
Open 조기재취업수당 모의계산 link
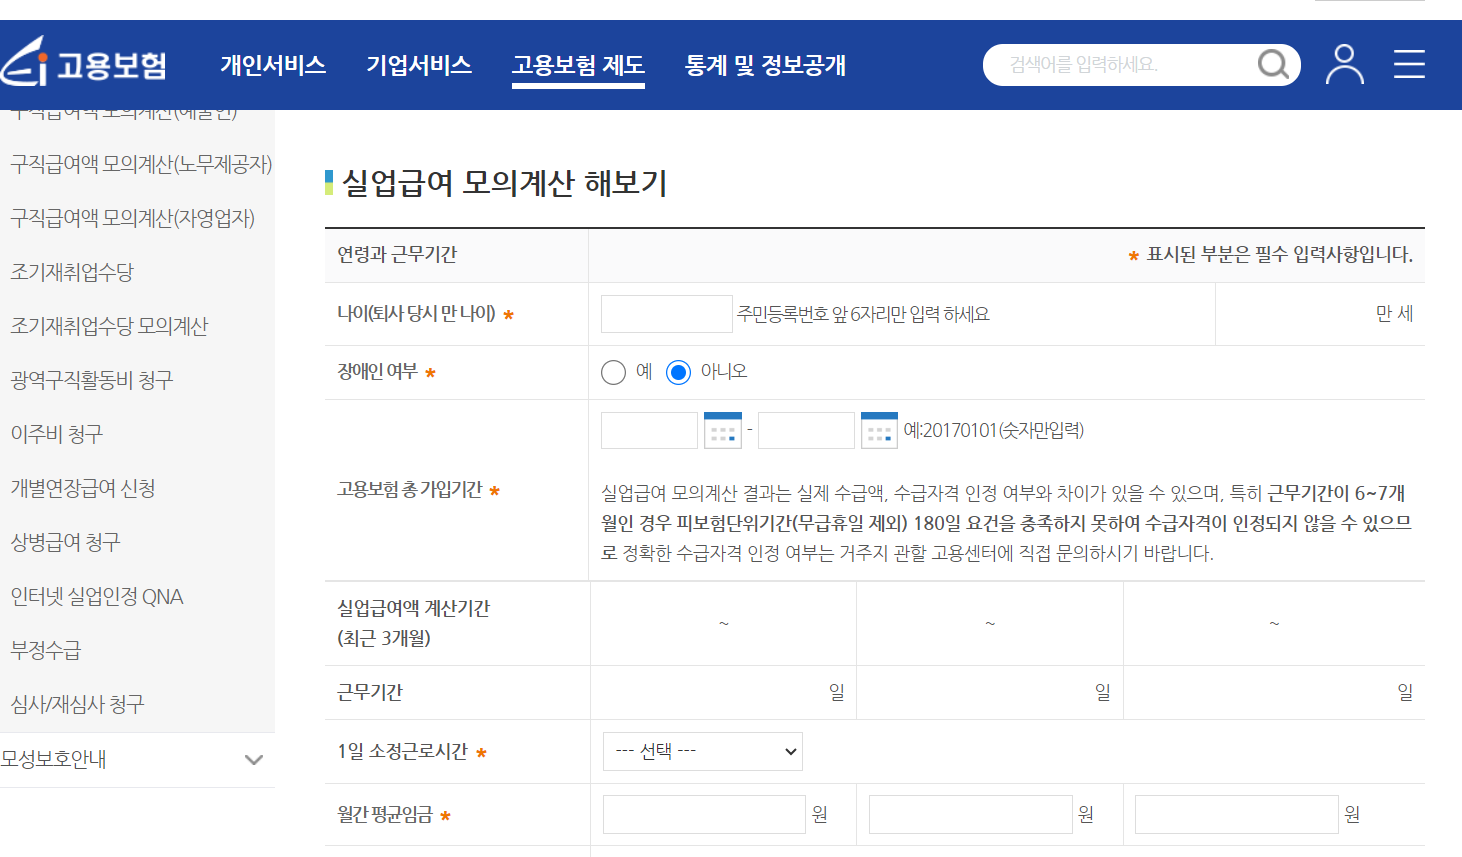(109, 326)
